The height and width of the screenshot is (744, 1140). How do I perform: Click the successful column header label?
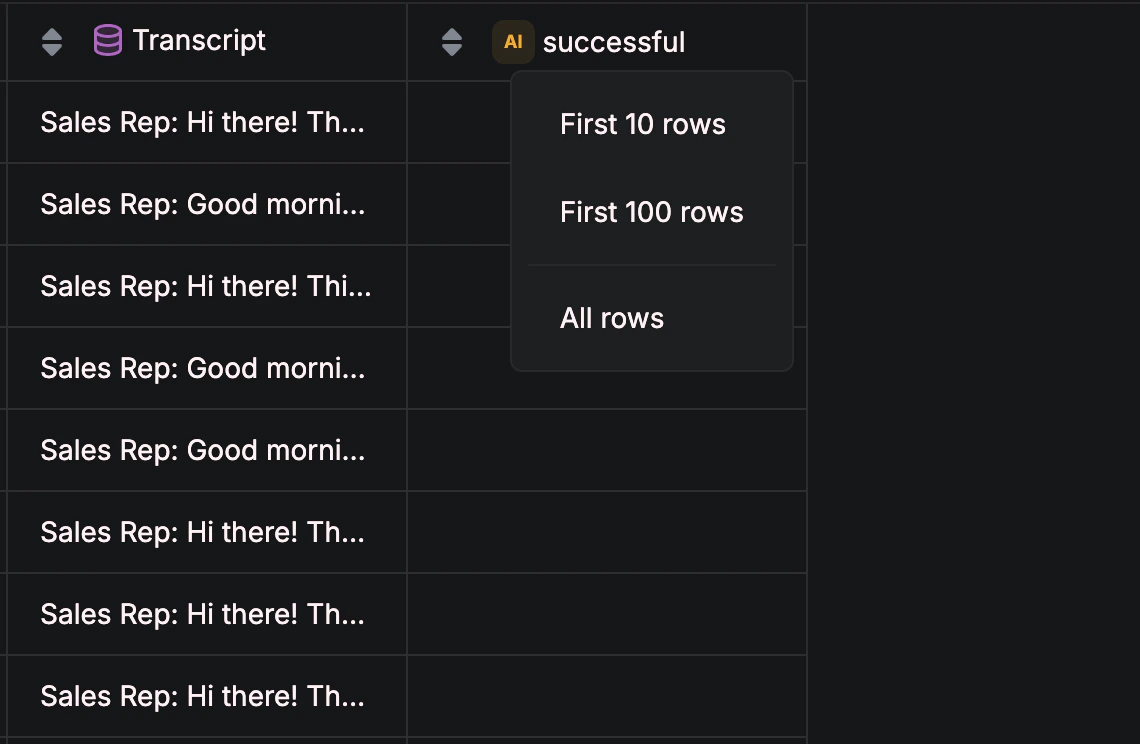point(613,42)
